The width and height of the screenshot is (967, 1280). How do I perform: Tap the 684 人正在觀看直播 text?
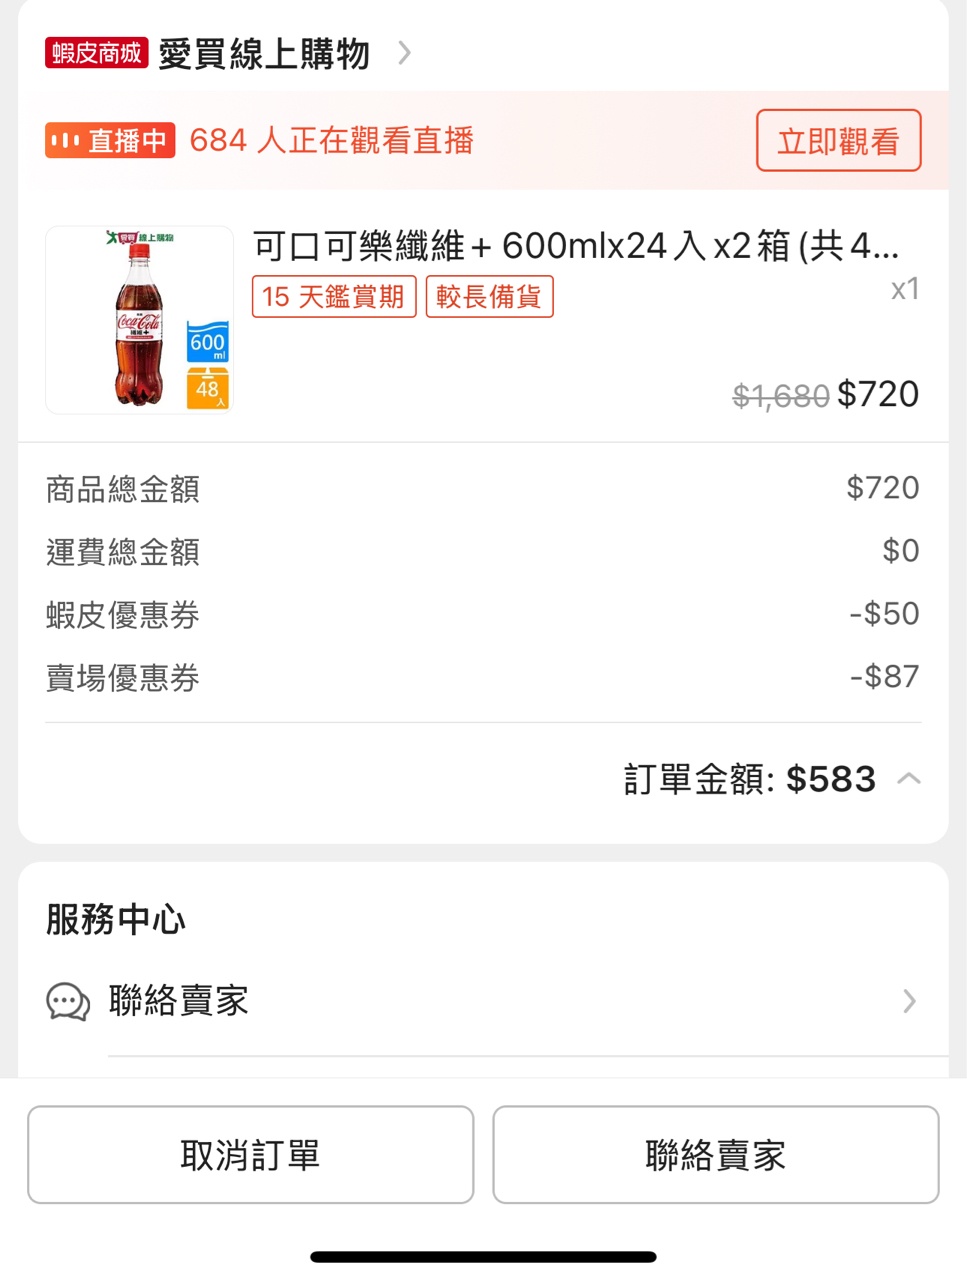[x=331, y=141]
